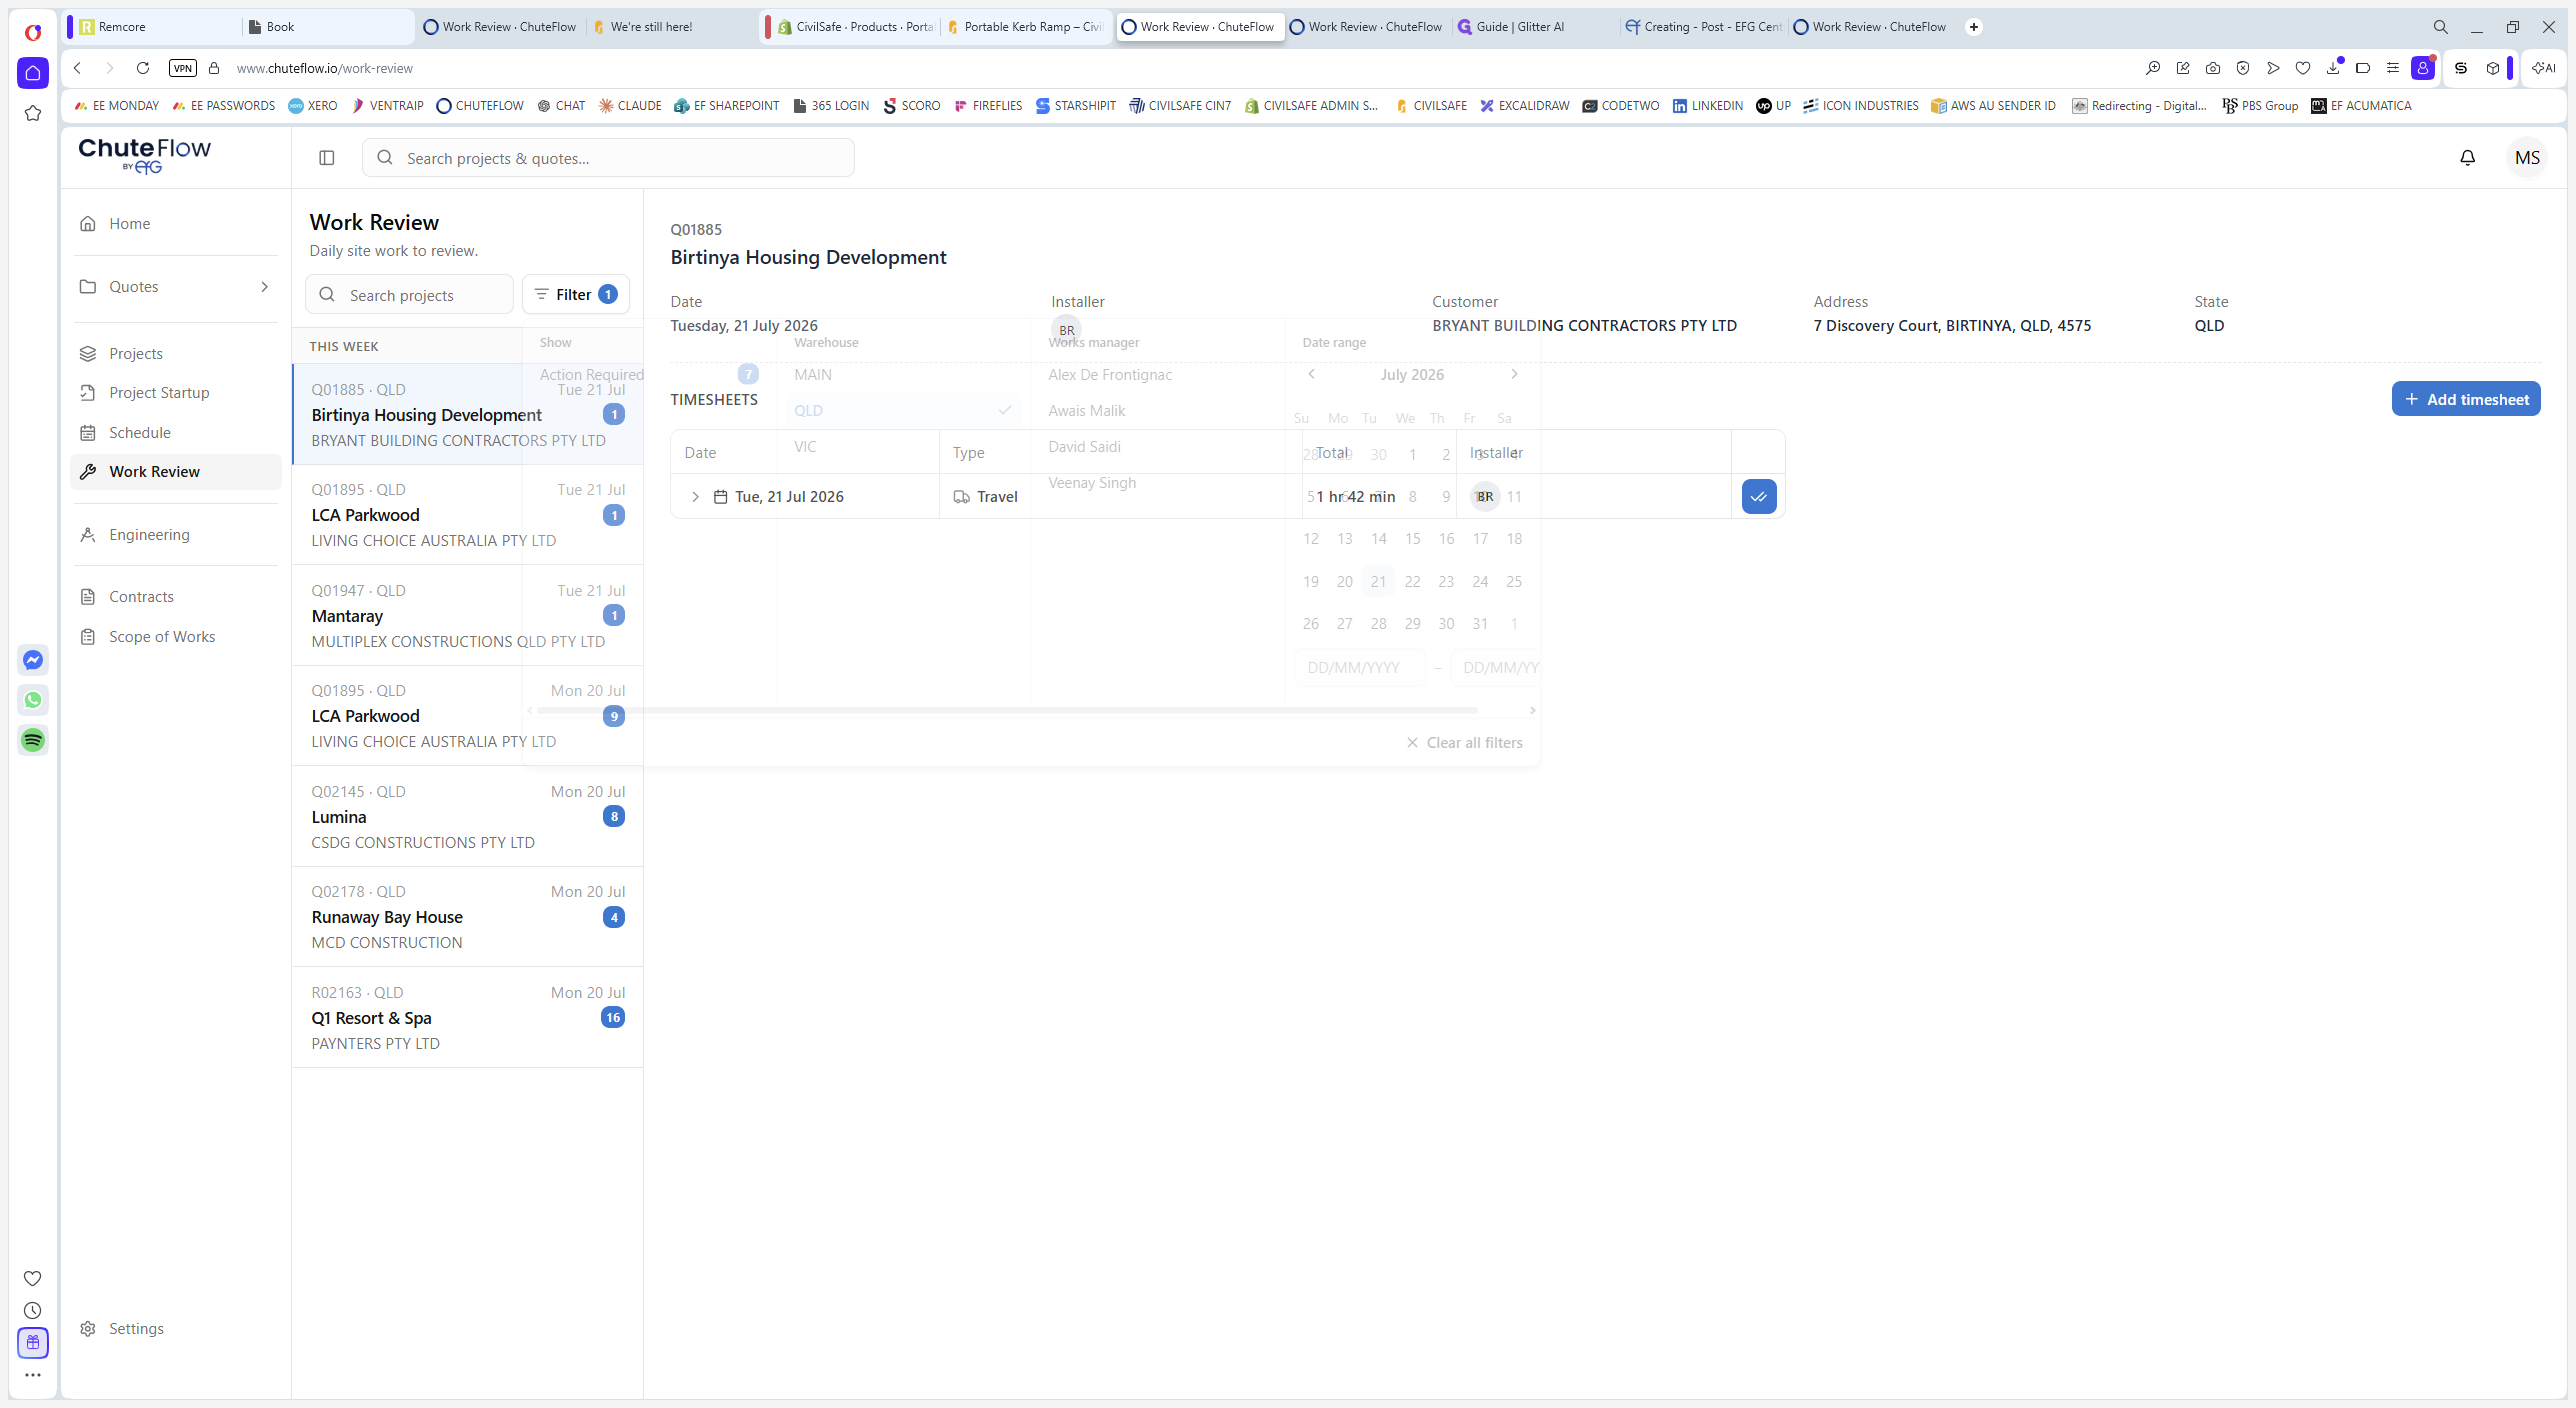Open Opera sidebar bookmarks star
The width and height of the screenshot is (2576, 1408).
coord(33,113)
